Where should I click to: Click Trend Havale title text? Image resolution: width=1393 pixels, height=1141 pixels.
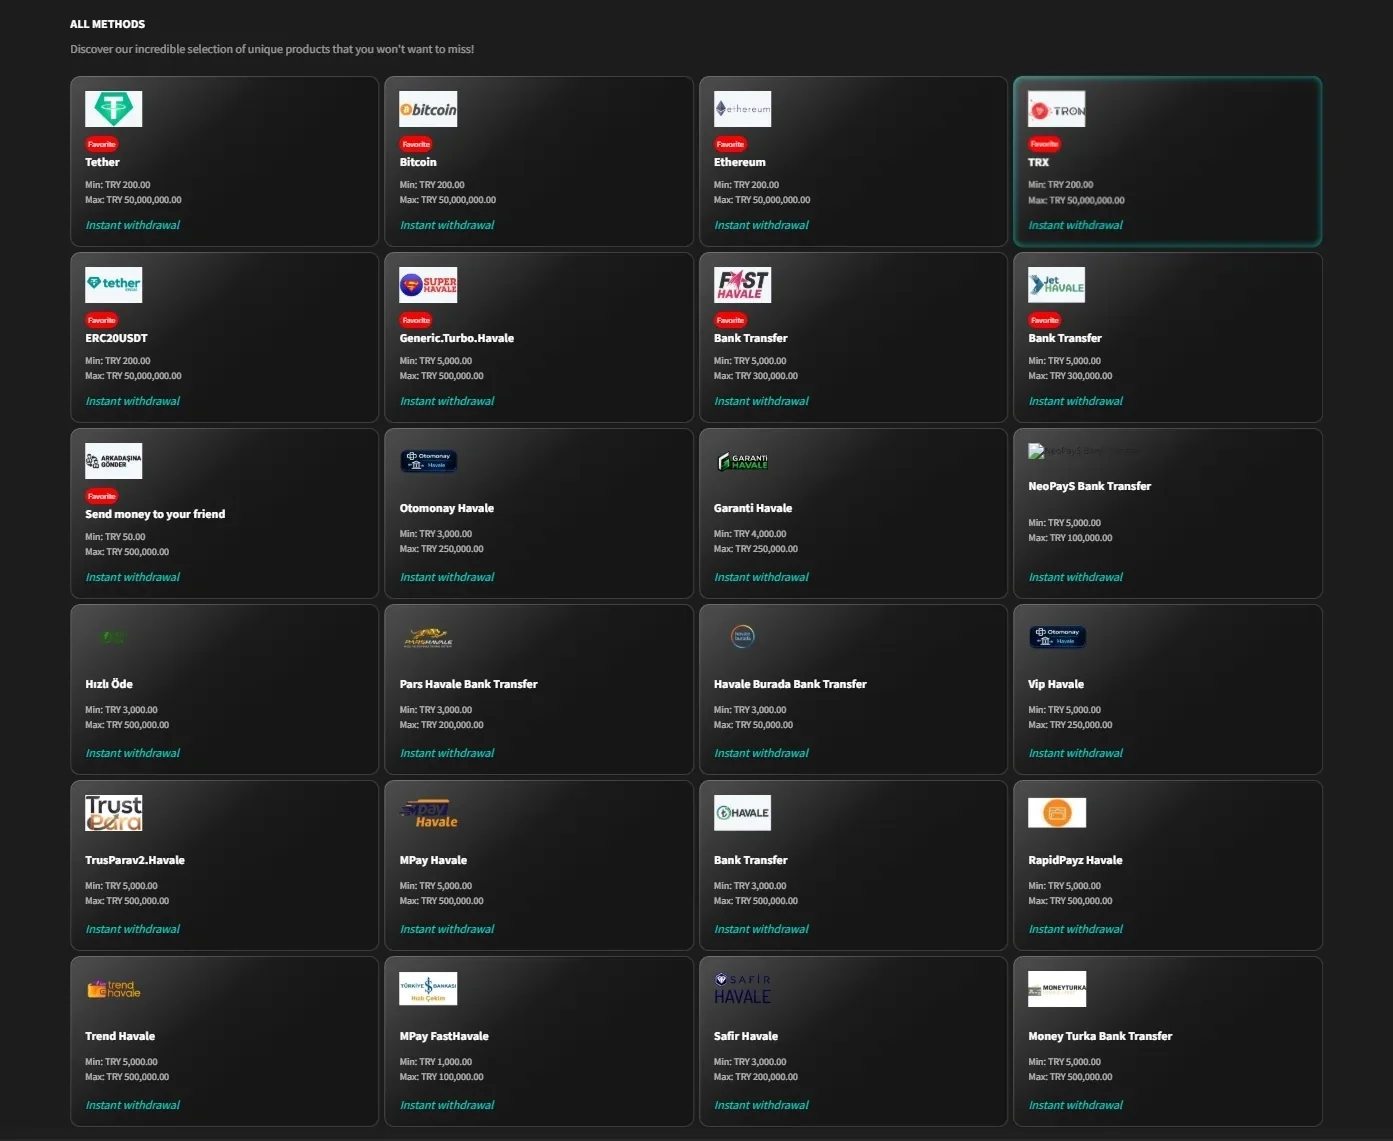(120, 1036)
